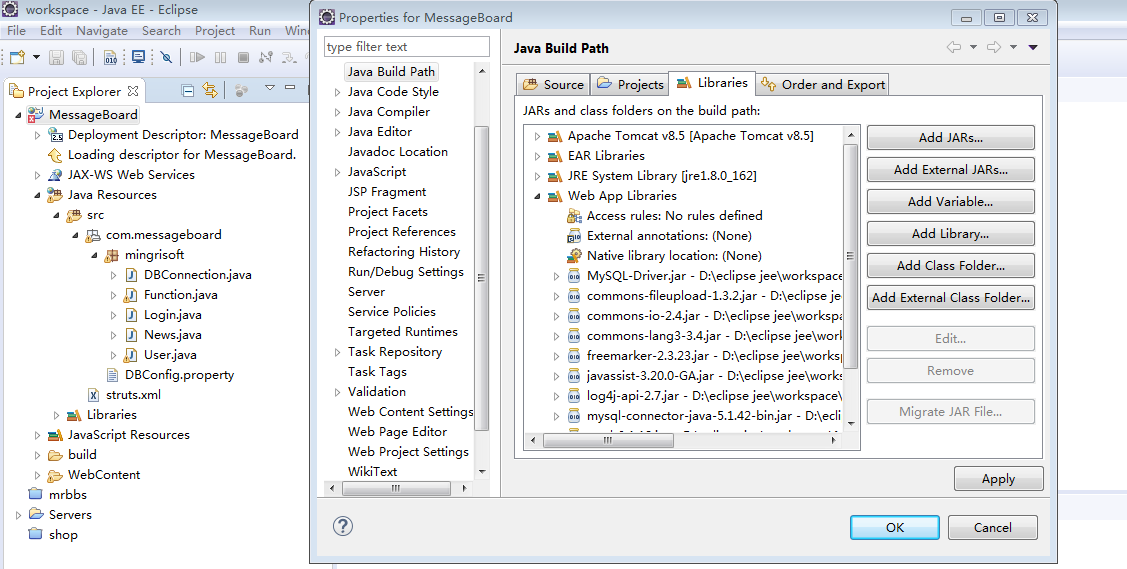
Task: Click the help question mark icon
Action: 343,526
